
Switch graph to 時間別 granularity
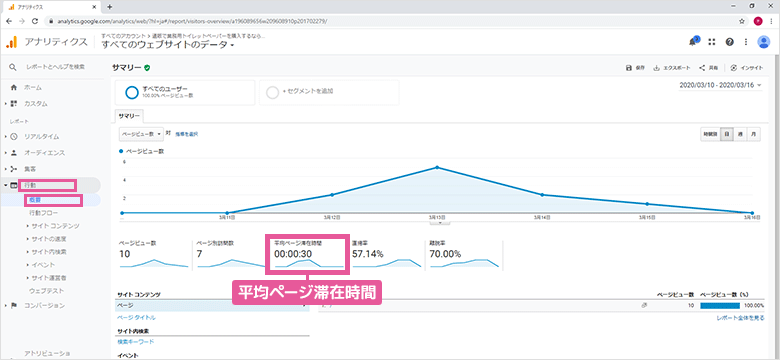709,135
